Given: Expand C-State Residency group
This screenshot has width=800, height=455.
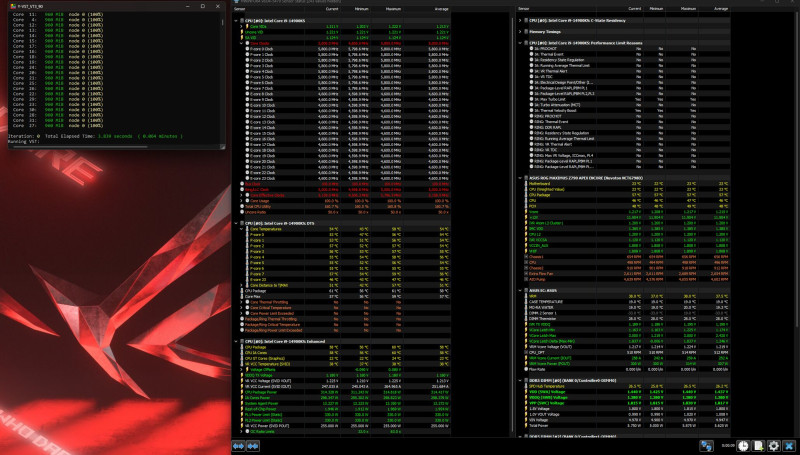Looking at the screenshot, I should [x=520, y=20].
